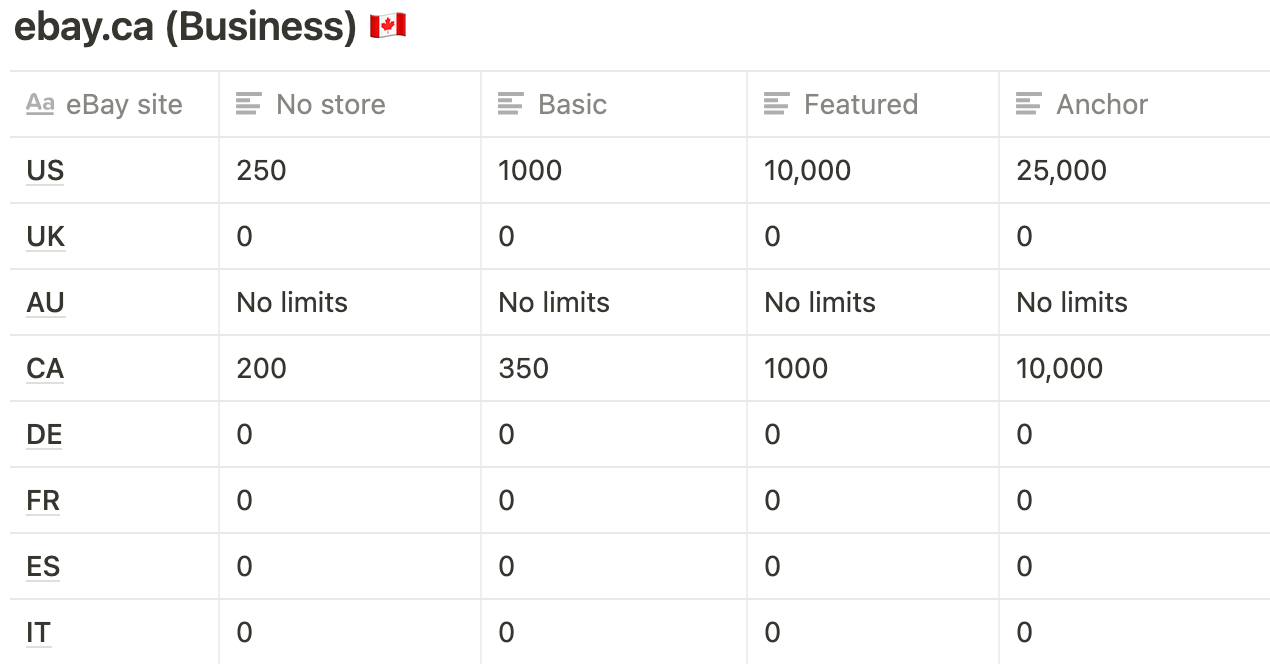Click the text icon in Anchor header
The height and width of the screenshot is (664, 1270).
pyautogui.click(x=1029, y=104)
